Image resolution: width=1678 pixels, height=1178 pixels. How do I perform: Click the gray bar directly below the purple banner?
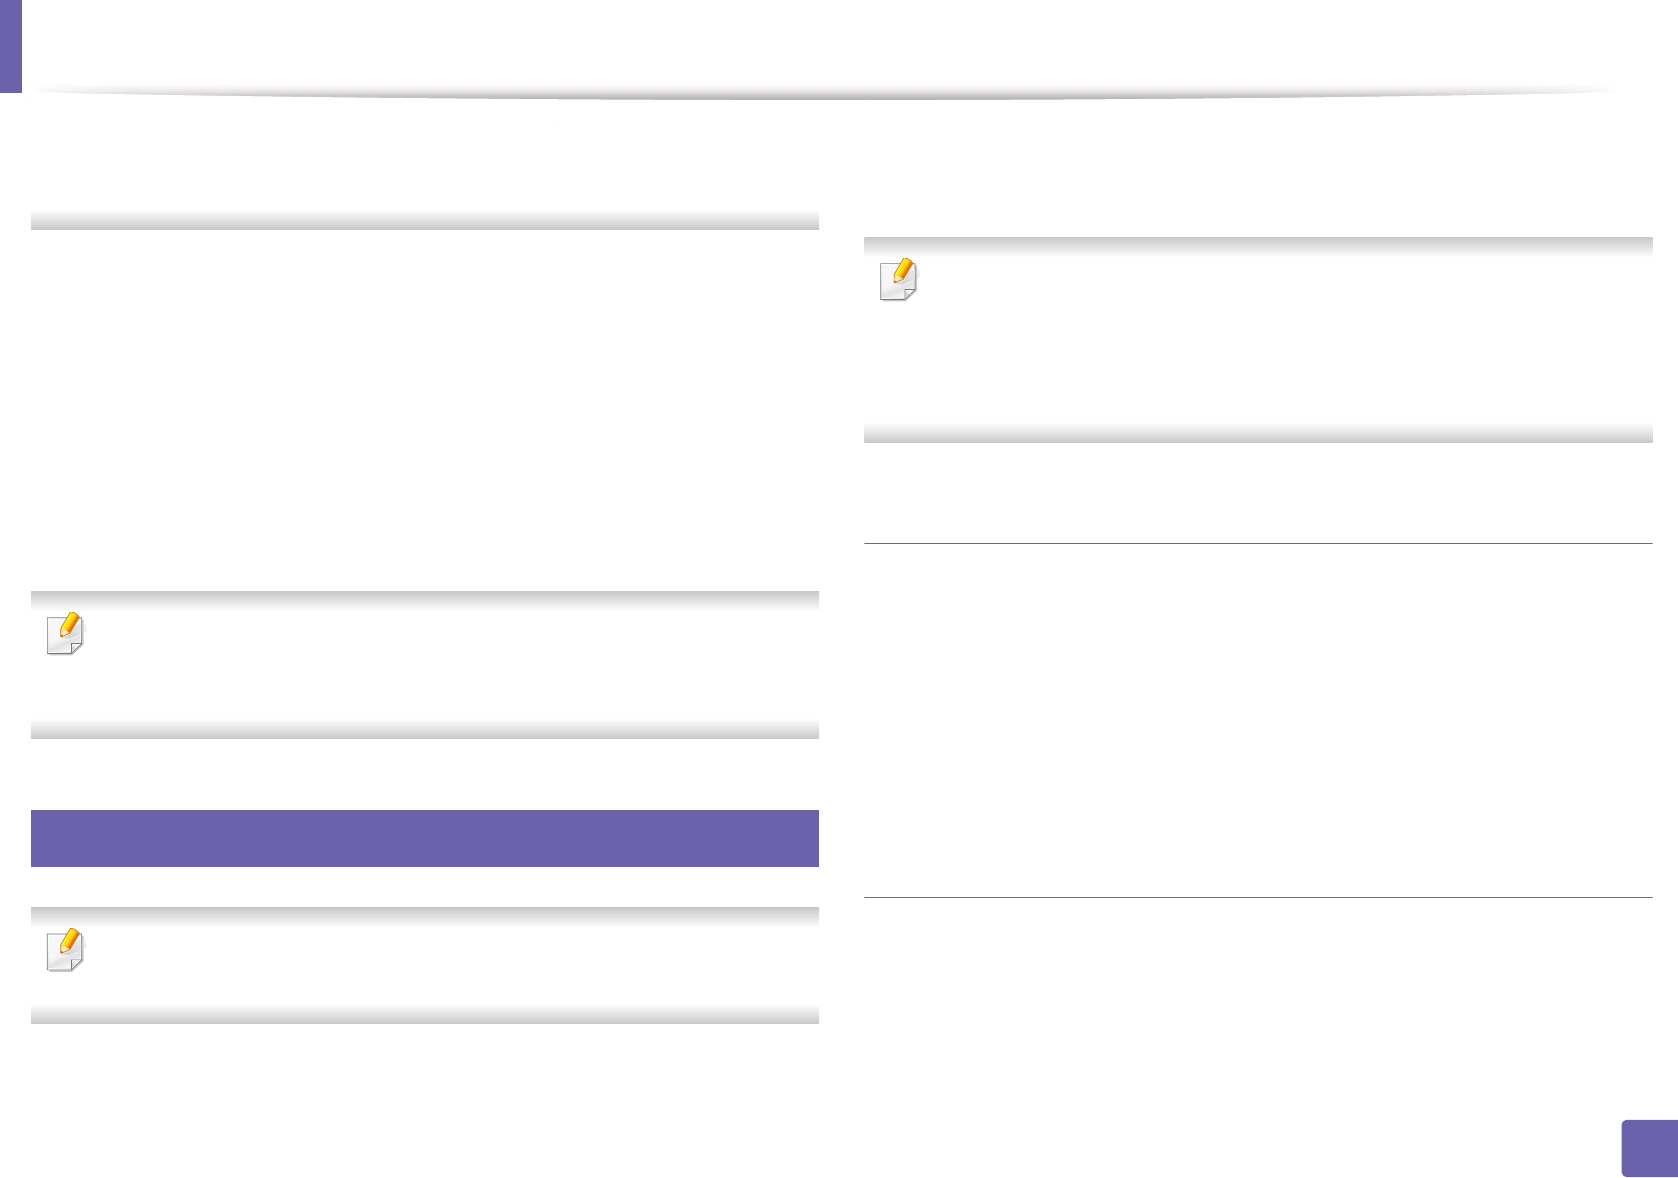pyautogui.click(x=425, y=913)
